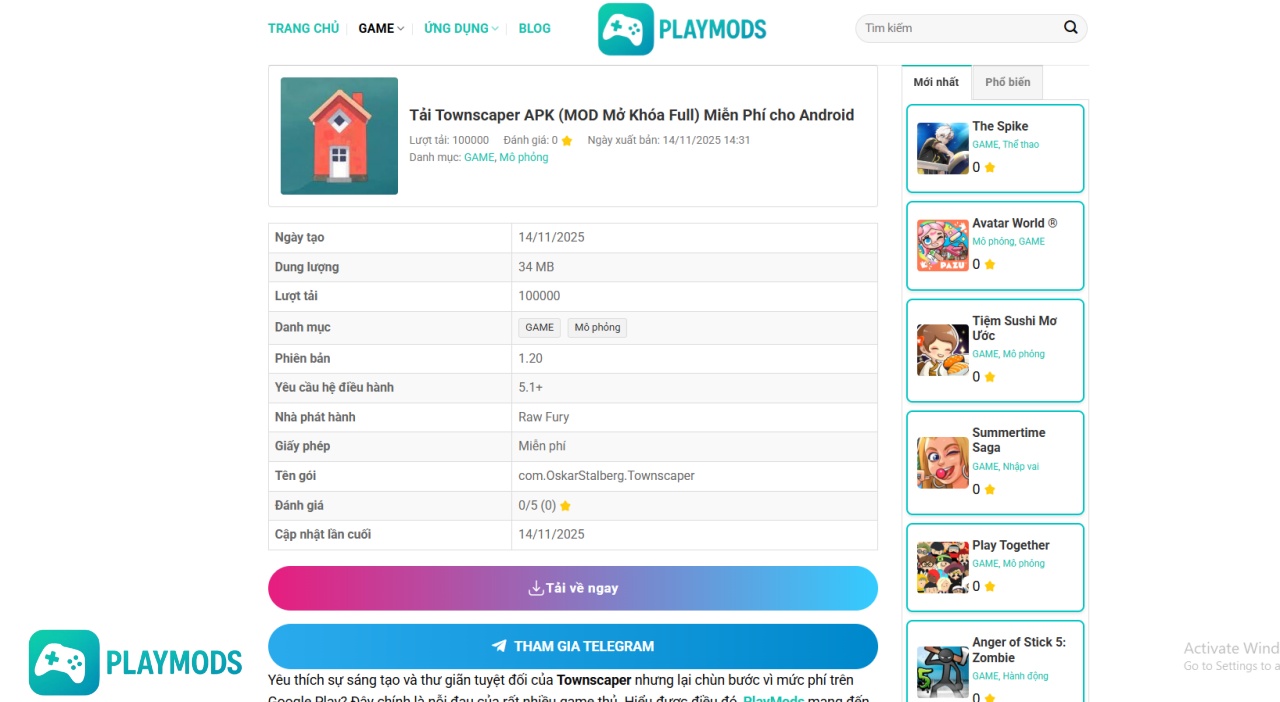Screen dimensions: 1280x702
Task: Switch to the Phổ biến tab
Action: 1007,82
